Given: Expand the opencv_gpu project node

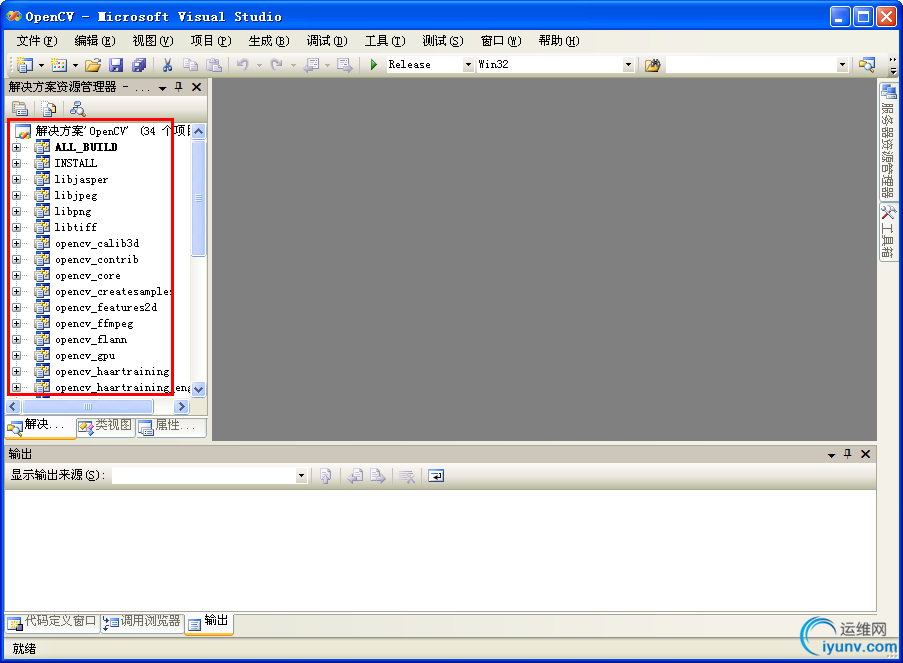Looking at the screenshot, I should pos(17,356).
